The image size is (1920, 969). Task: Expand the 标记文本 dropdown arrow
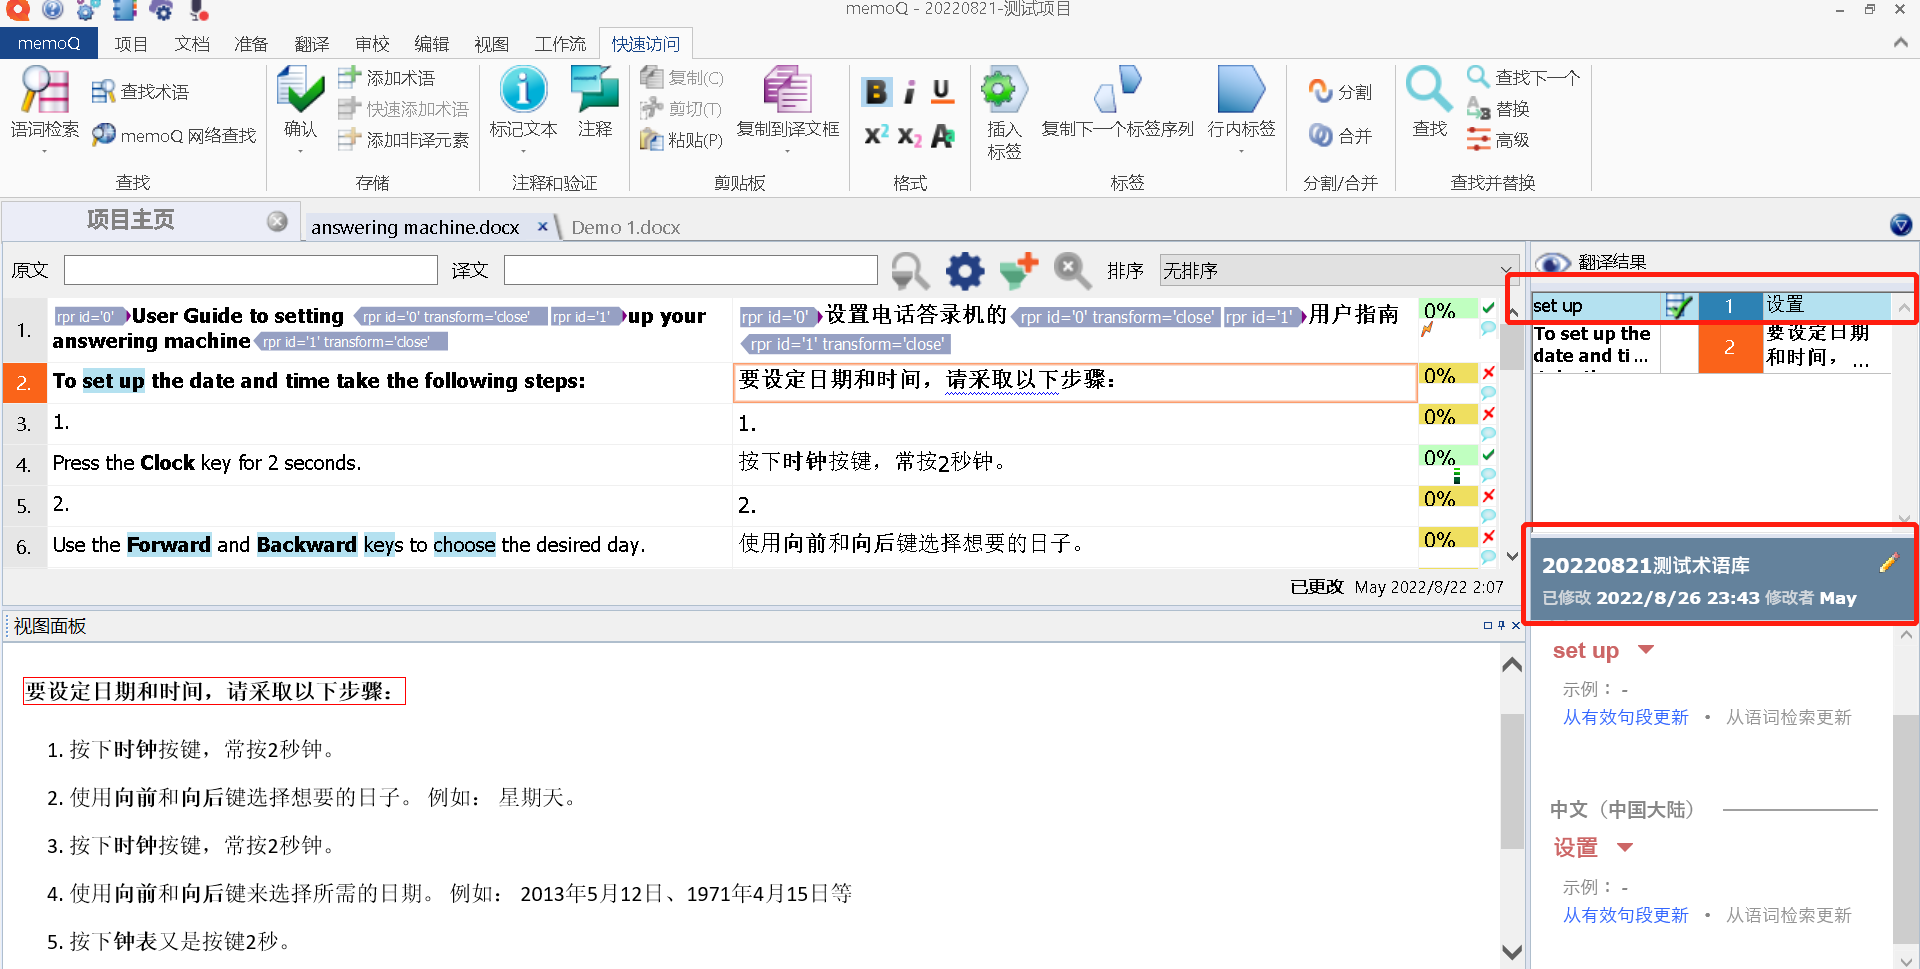[523, 152]
